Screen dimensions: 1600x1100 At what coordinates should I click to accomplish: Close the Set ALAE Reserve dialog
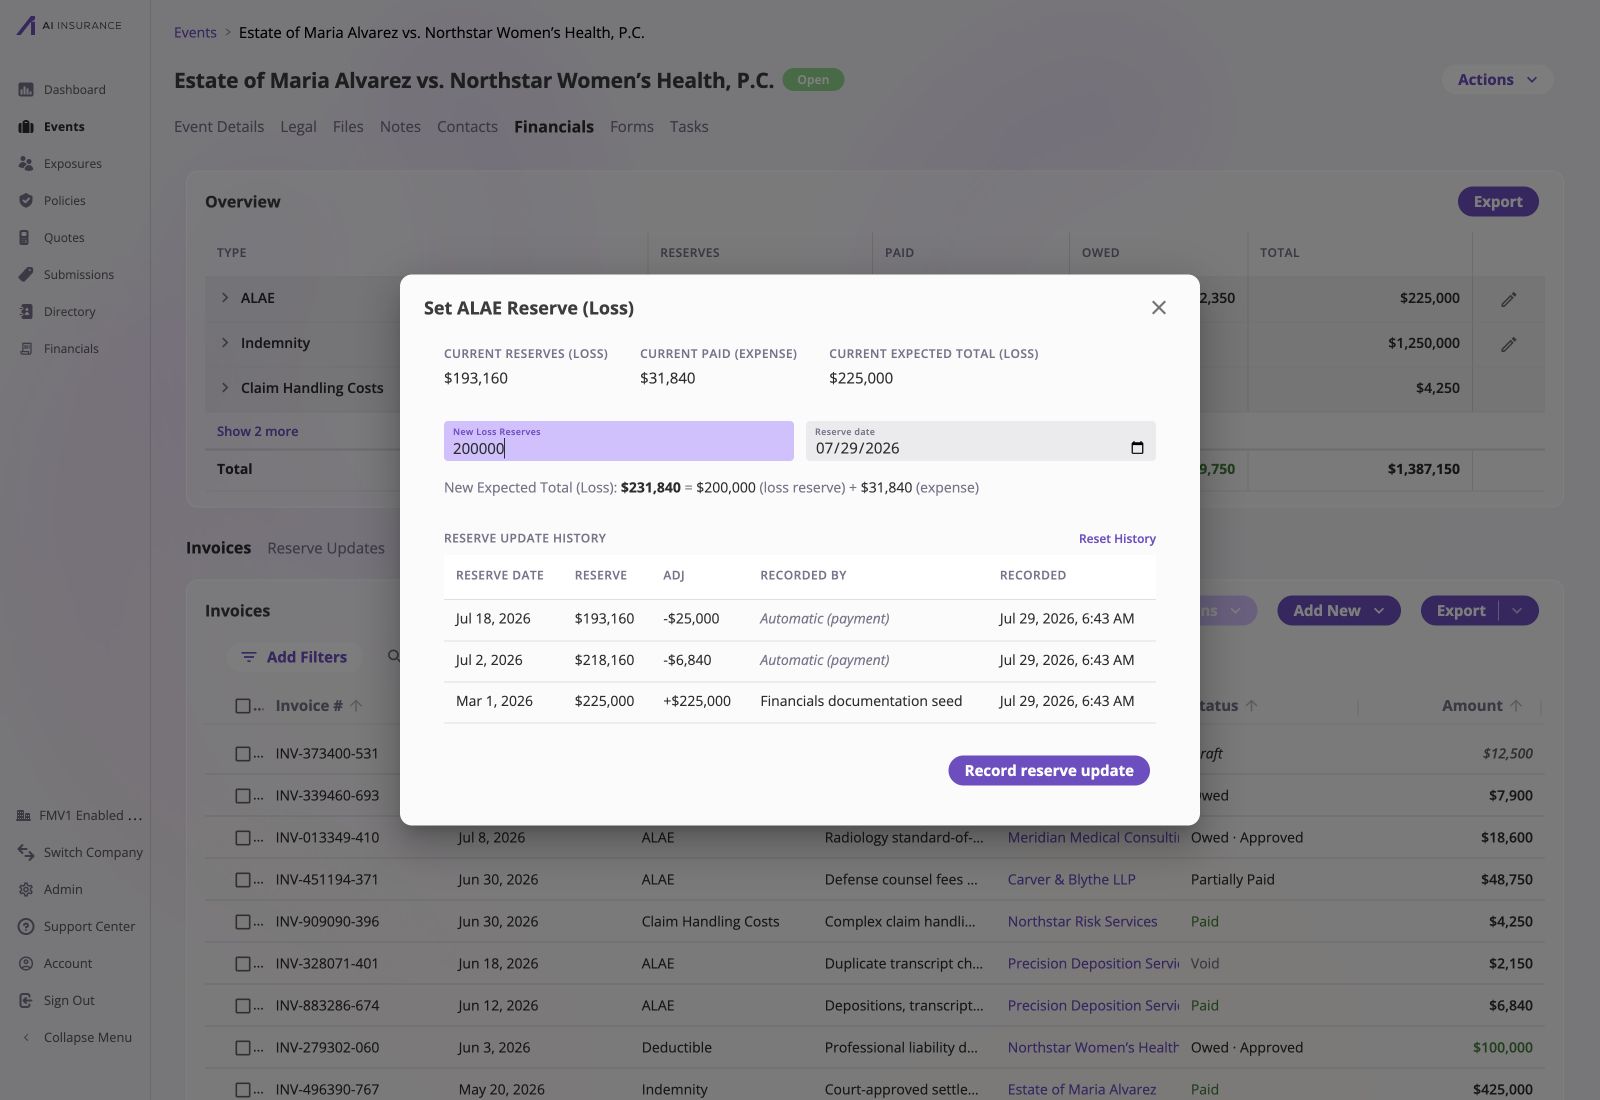[x=1159, y=308]
